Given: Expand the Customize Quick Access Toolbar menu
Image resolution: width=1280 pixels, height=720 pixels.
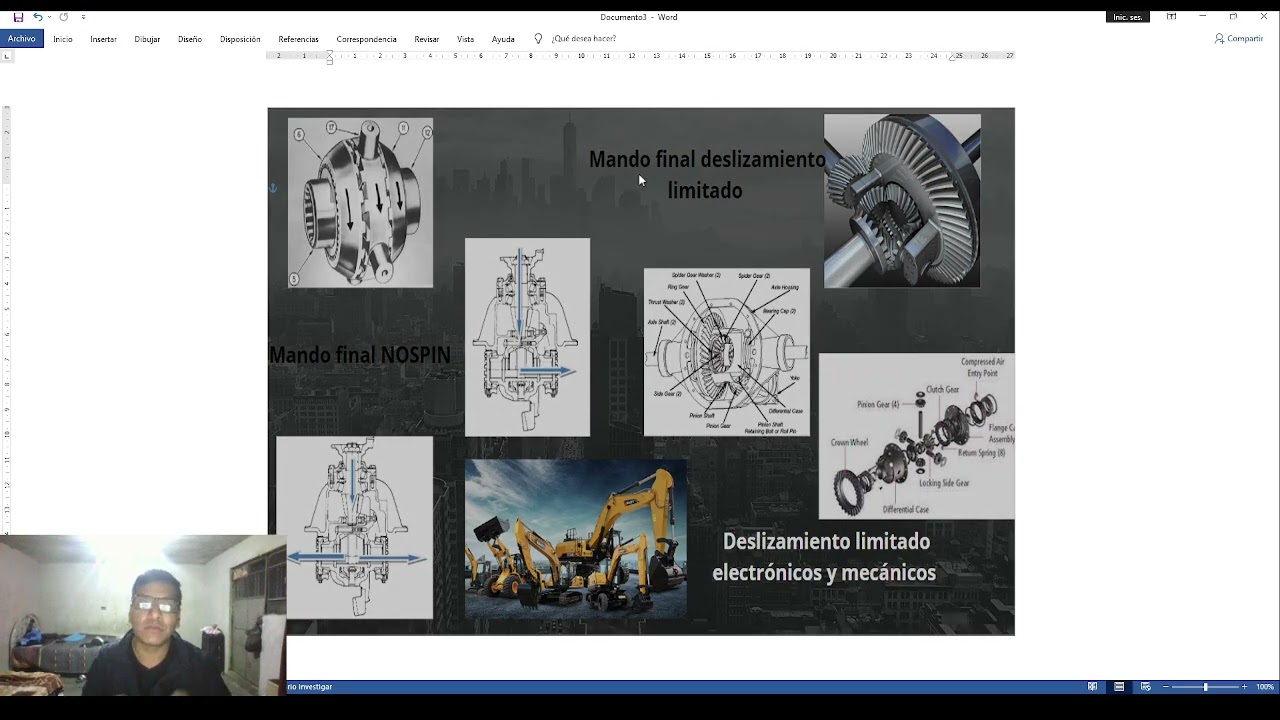Looking at the screenshot, I should (83, 17).
